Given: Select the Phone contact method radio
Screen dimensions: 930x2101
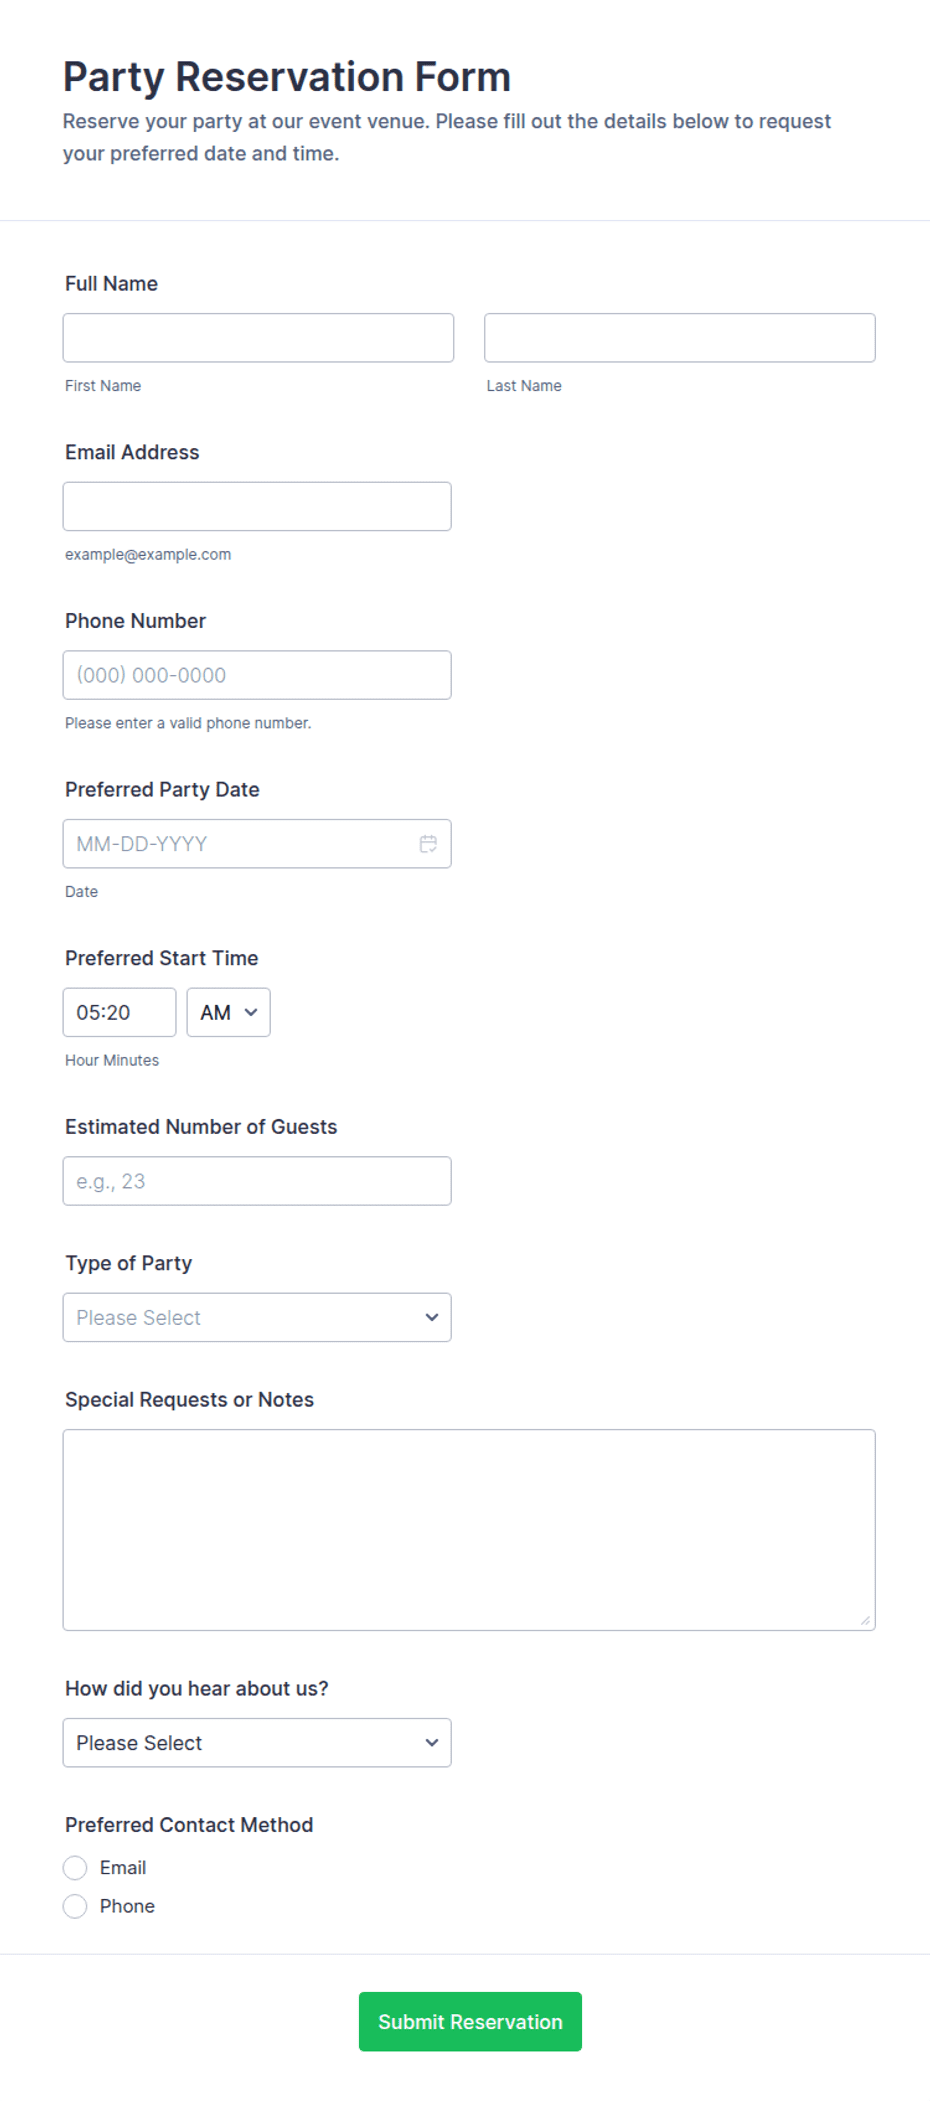Looking at the screenshot, I should coord(75,1906).
